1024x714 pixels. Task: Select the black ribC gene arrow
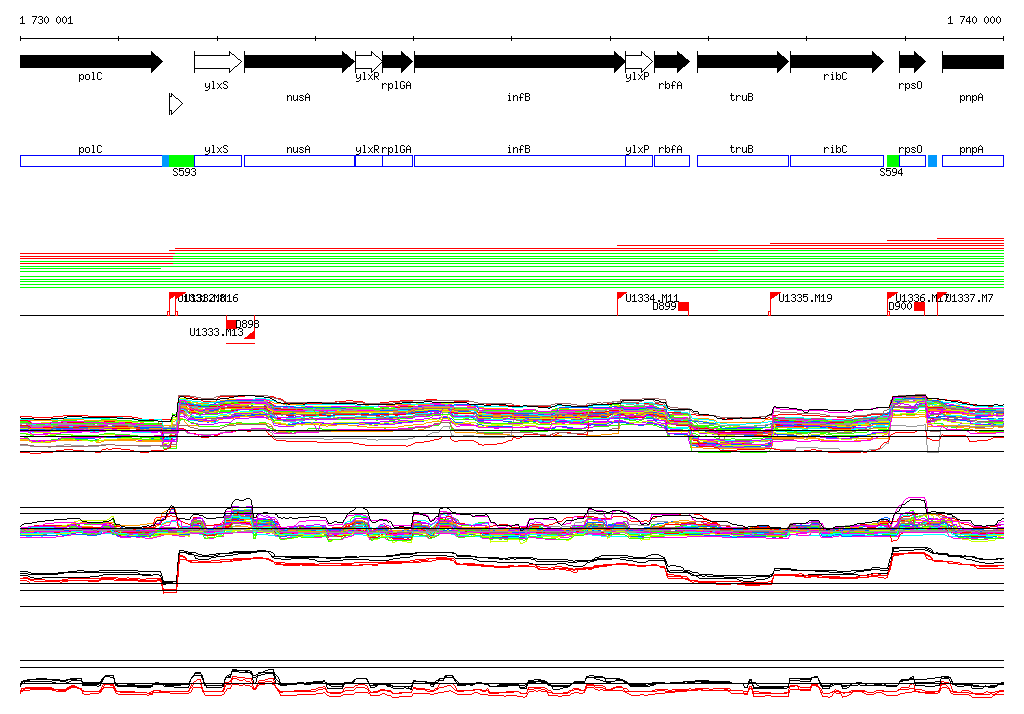(837, 62)
